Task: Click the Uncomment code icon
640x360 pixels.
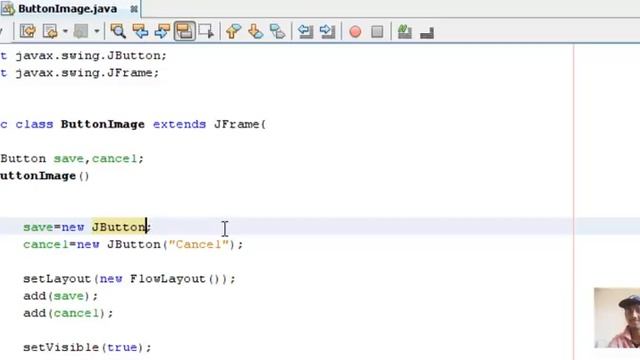Action: 427,32
